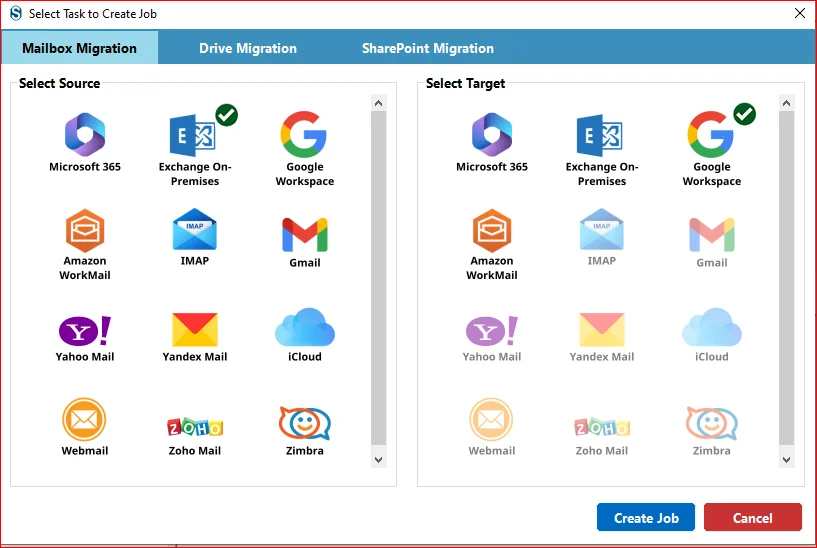The image size is (817, 548).
Task: Switch to the Drive Migration tab
Action: [247, 48]
